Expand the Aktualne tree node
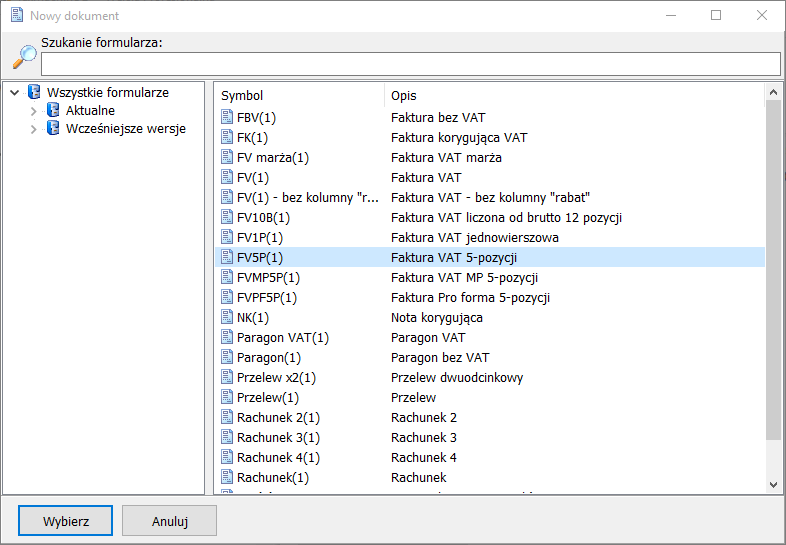This screenshot has width=786, height=545. 34,111
